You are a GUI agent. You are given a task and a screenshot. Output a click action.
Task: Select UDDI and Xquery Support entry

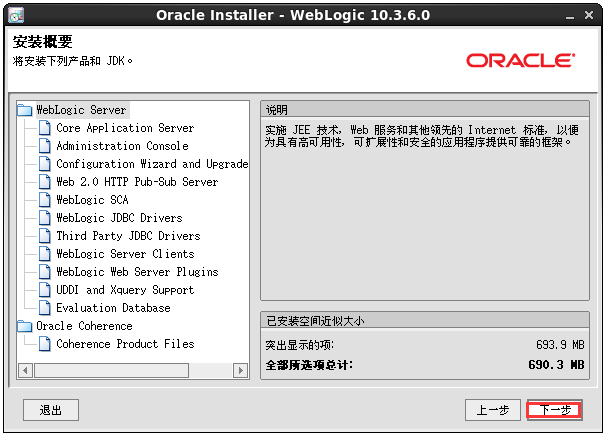coord(125,290)
